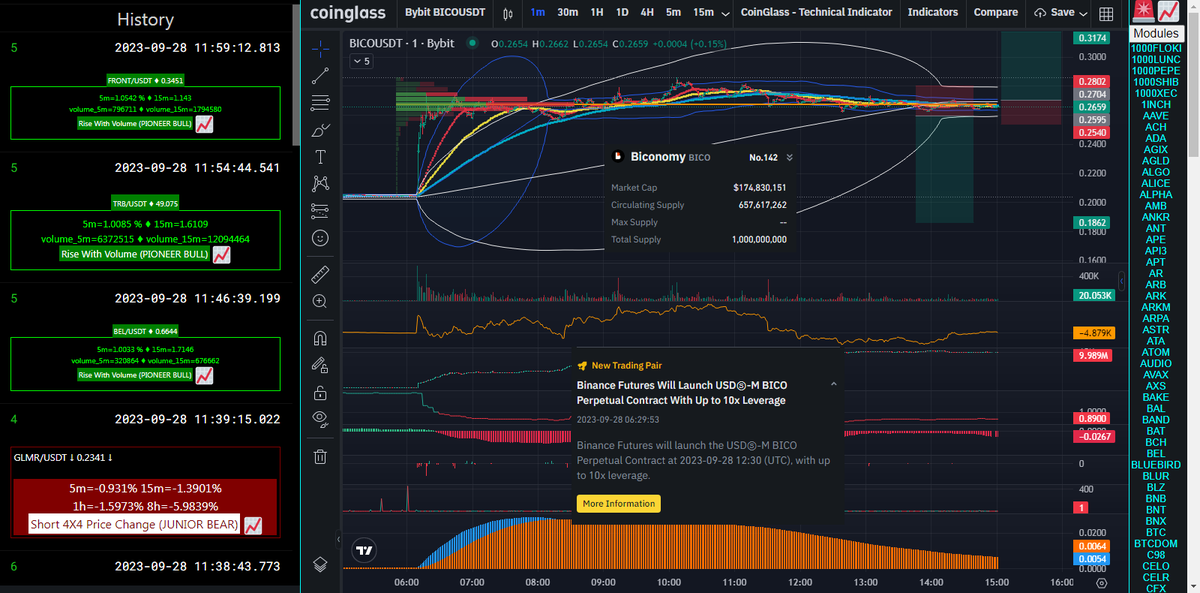Select 1000PEPE in coin list
The height and width of the screenshot is (593, 1200).
click(x=1155, y=71)
